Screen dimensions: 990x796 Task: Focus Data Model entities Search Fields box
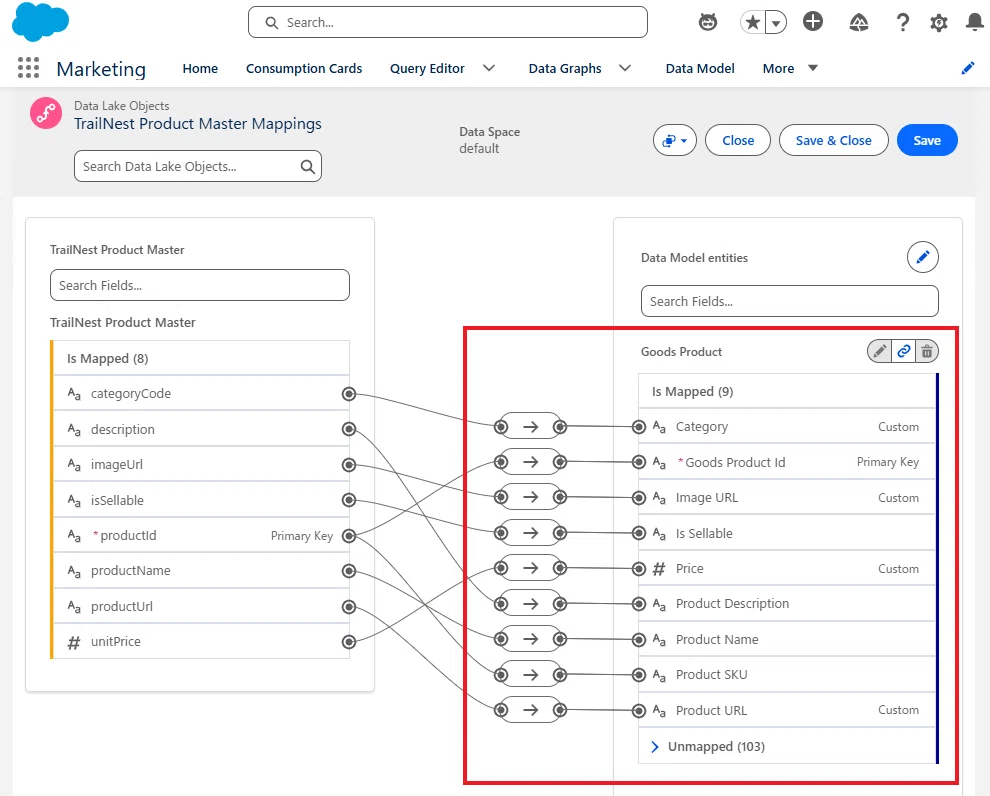pos(789,301)
